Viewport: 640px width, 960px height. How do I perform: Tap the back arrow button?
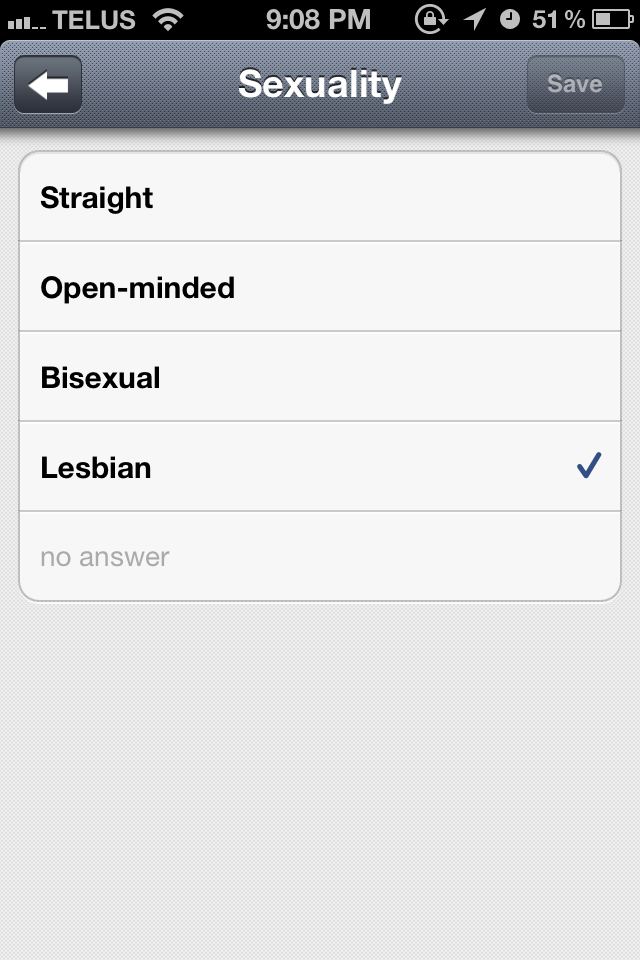click(48, 85)
